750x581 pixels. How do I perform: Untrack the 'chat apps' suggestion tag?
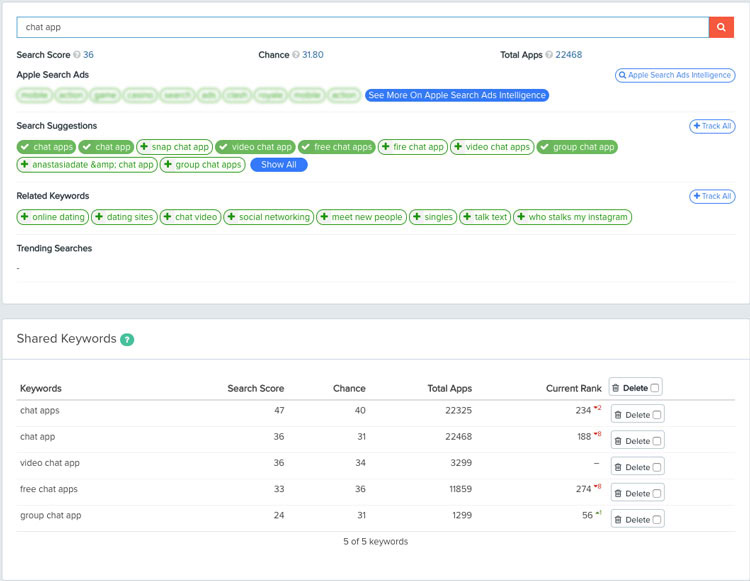pyautogui.click(x=46, y=147)
